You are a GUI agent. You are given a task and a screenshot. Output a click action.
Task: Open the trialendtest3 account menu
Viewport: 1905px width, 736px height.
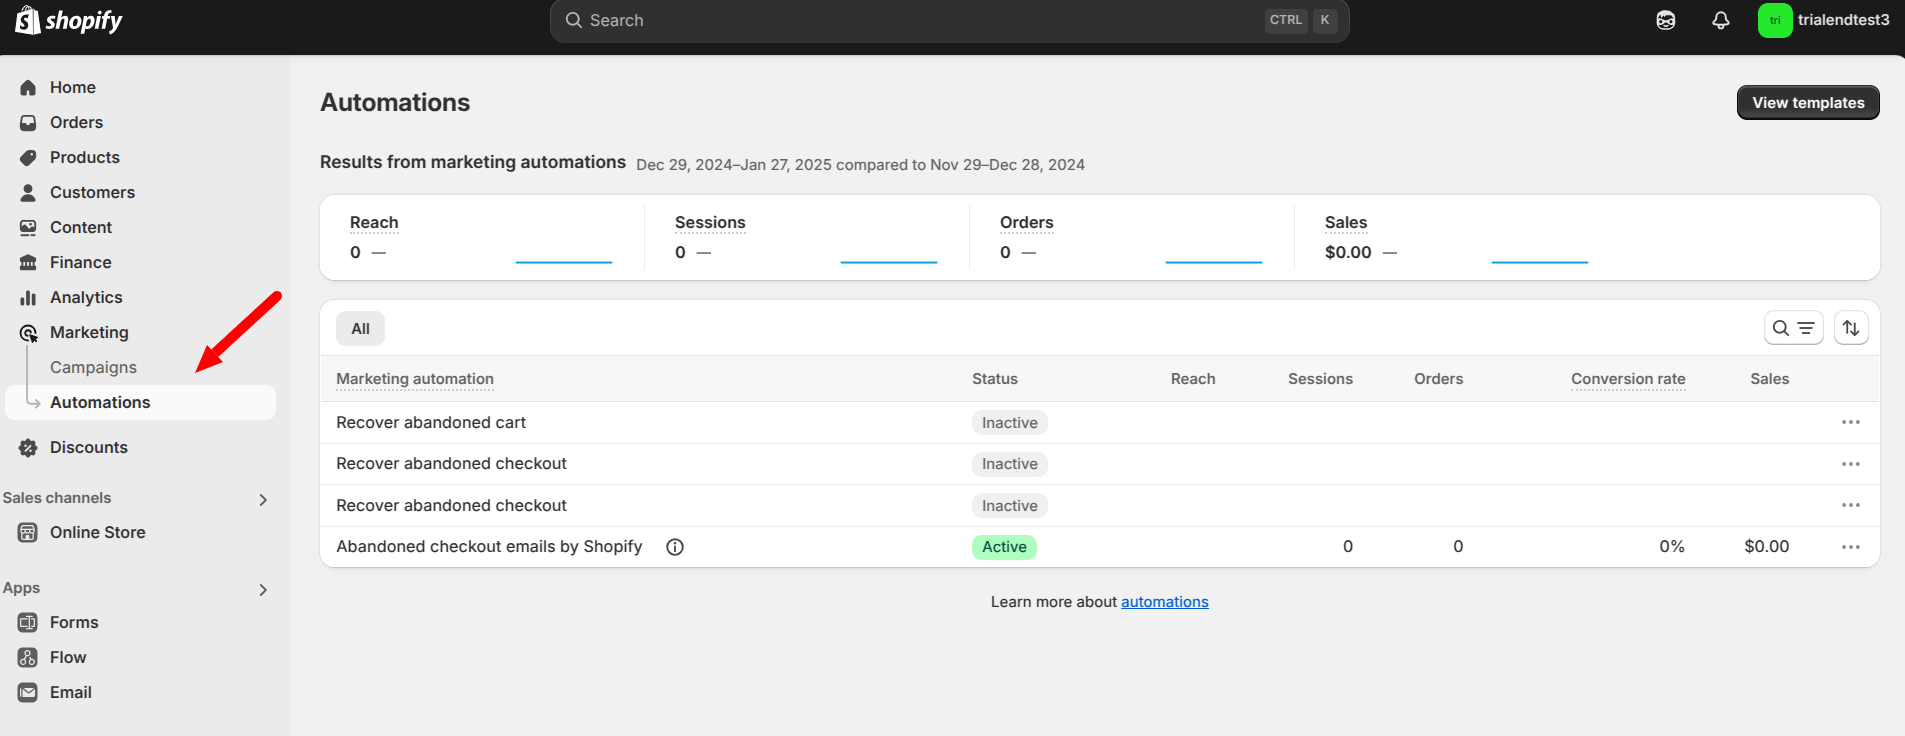click(1823, 20)
